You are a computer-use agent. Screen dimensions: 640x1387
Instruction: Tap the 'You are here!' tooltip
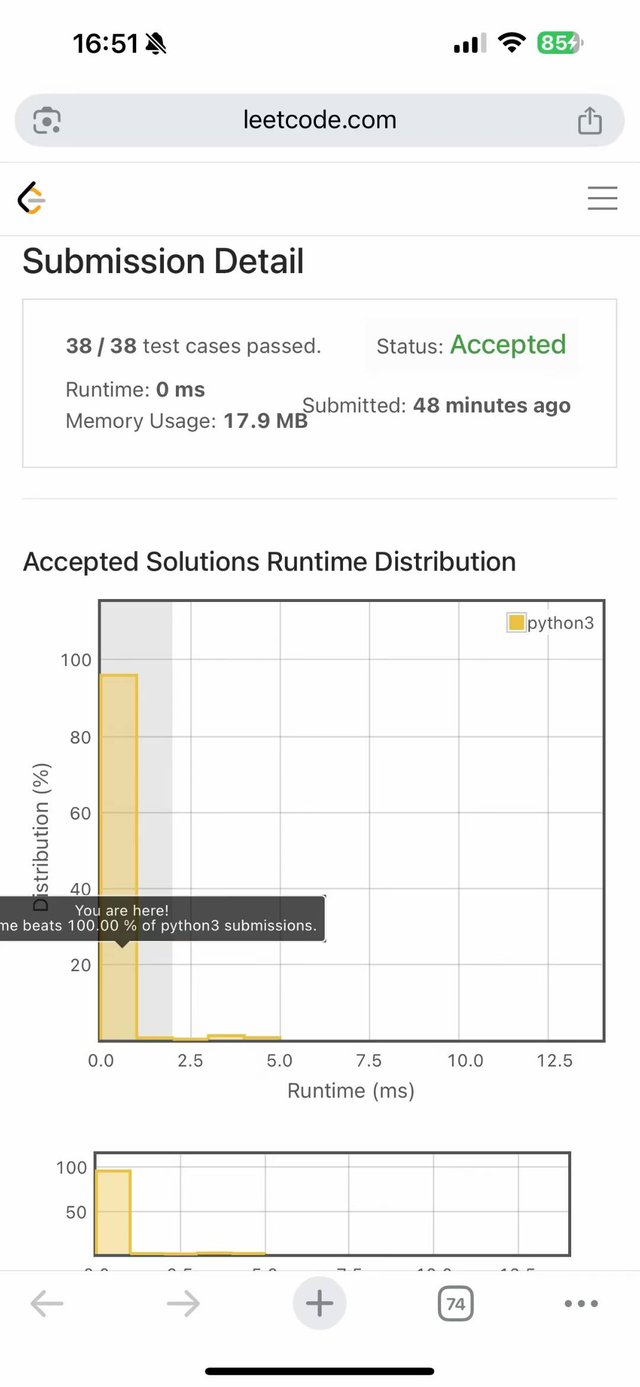click(x=160, y=918)
